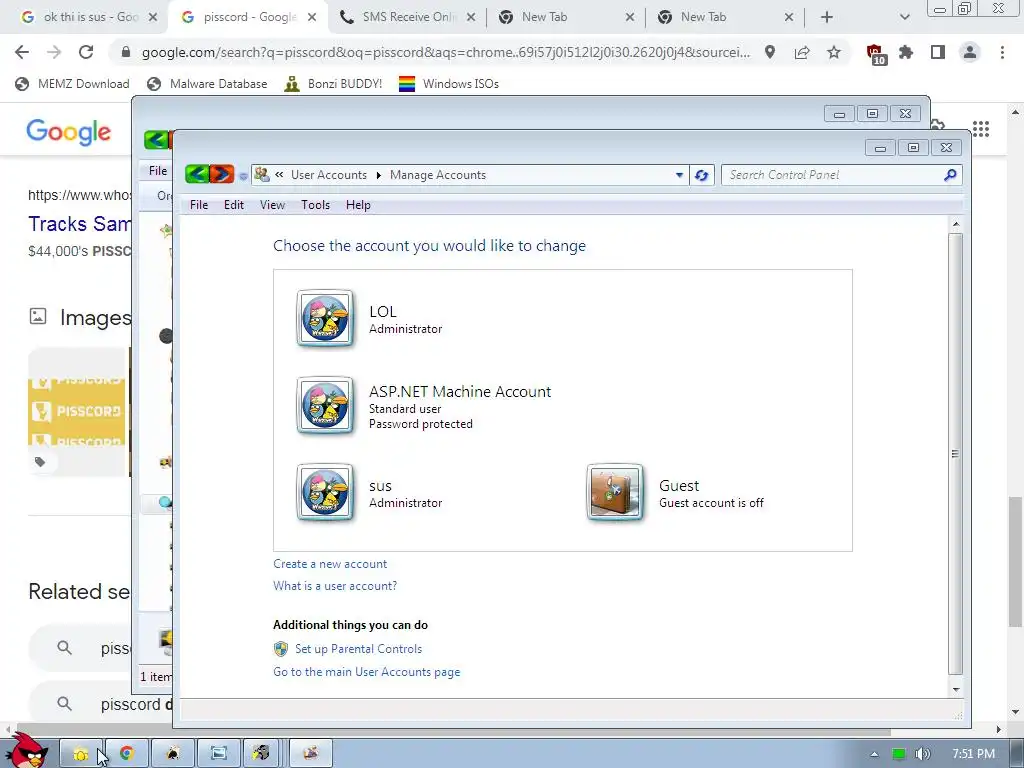Reload the Chrome page

coord(86,52)
